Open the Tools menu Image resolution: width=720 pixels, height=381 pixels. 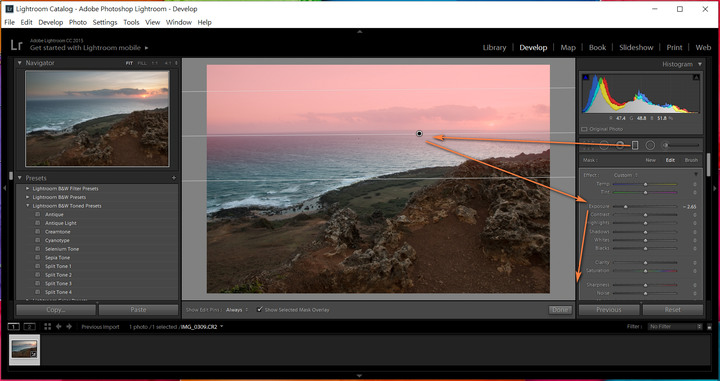(131, 22)
